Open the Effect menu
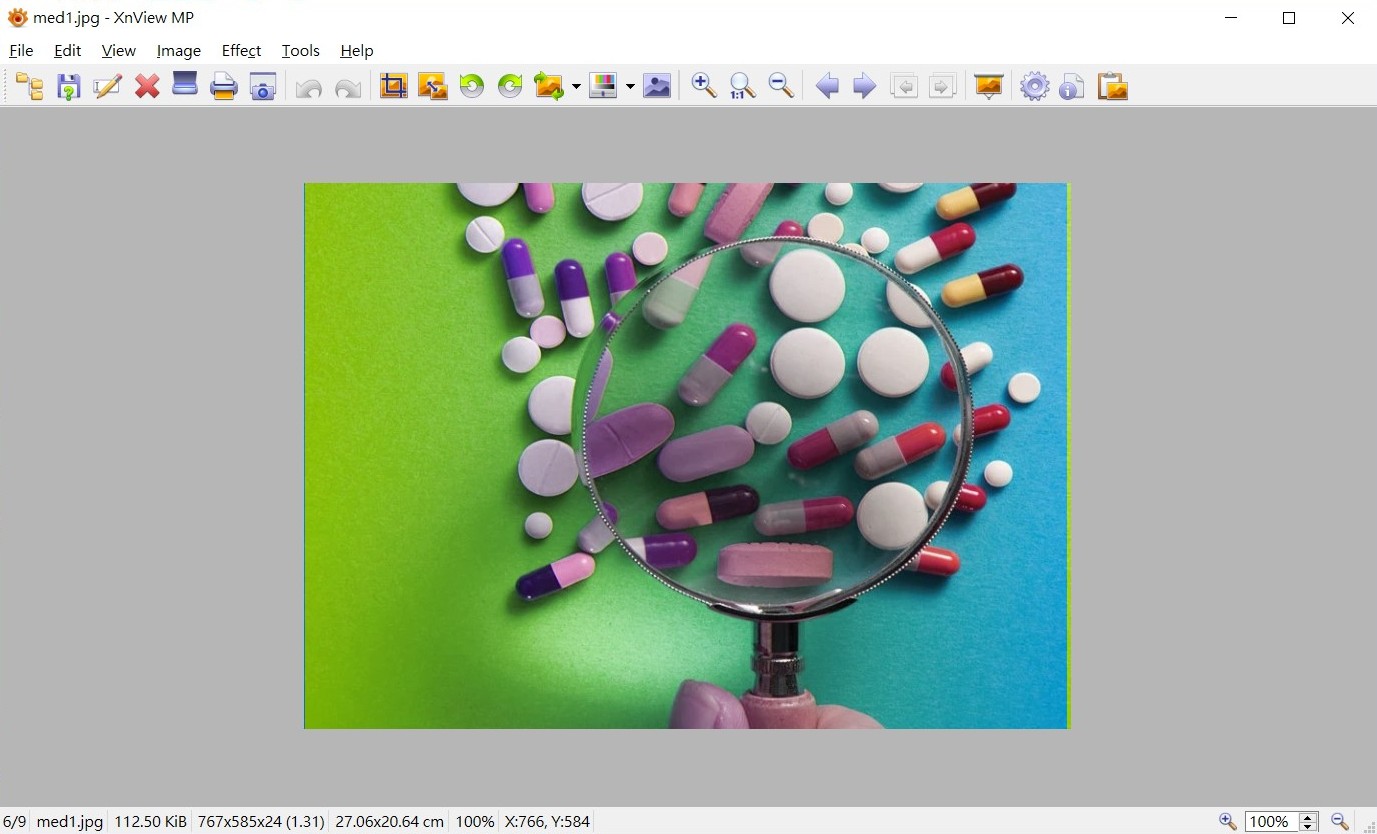 click(241, 51)
